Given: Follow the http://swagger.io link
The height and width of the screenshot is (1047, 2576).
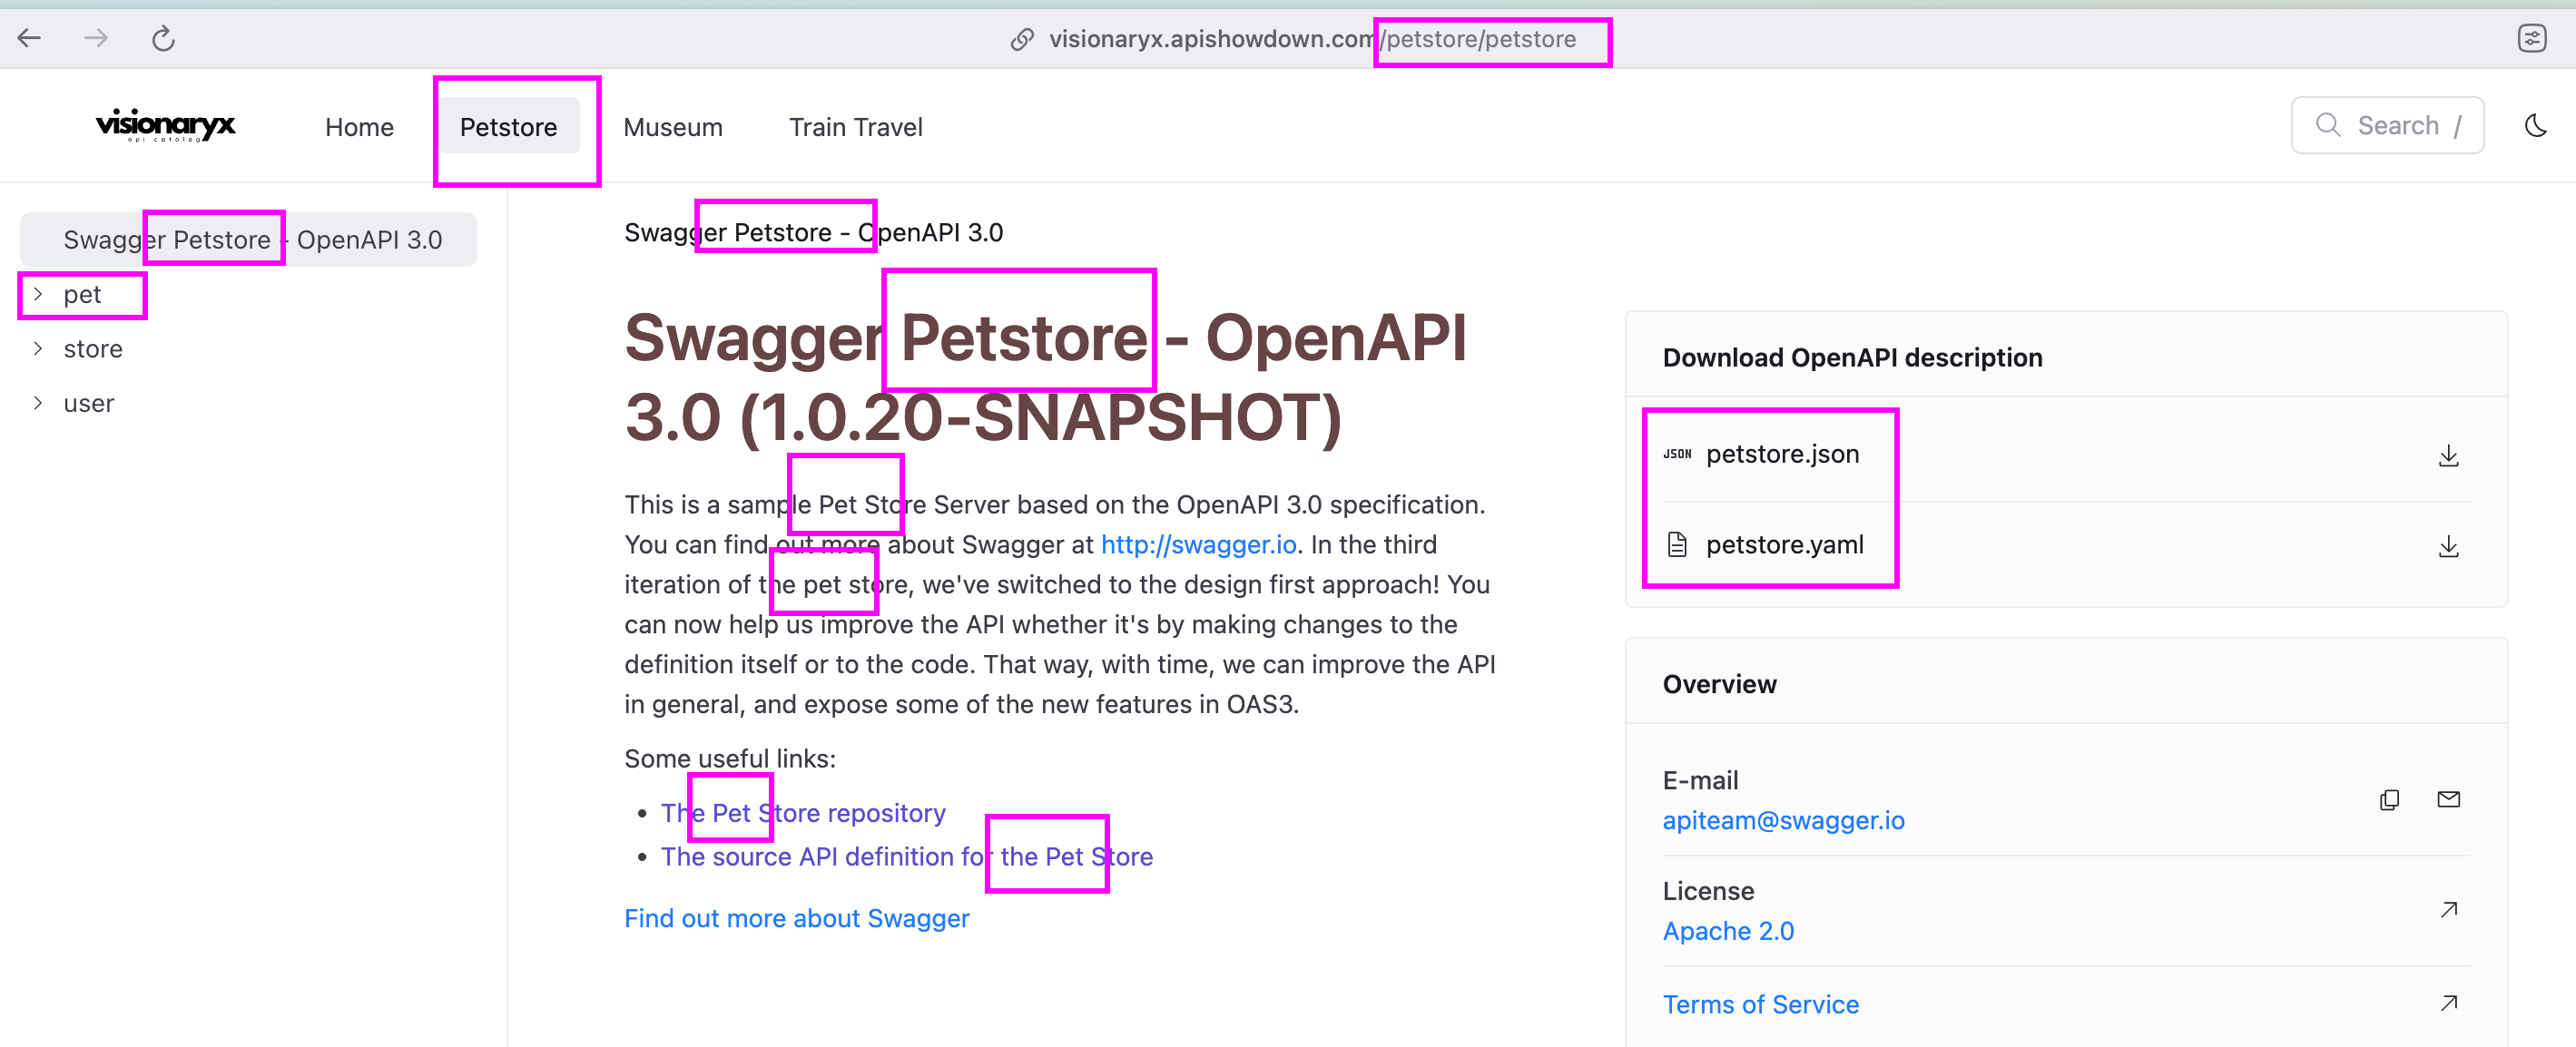Looking at the screenshot, I should (1198, 544).
